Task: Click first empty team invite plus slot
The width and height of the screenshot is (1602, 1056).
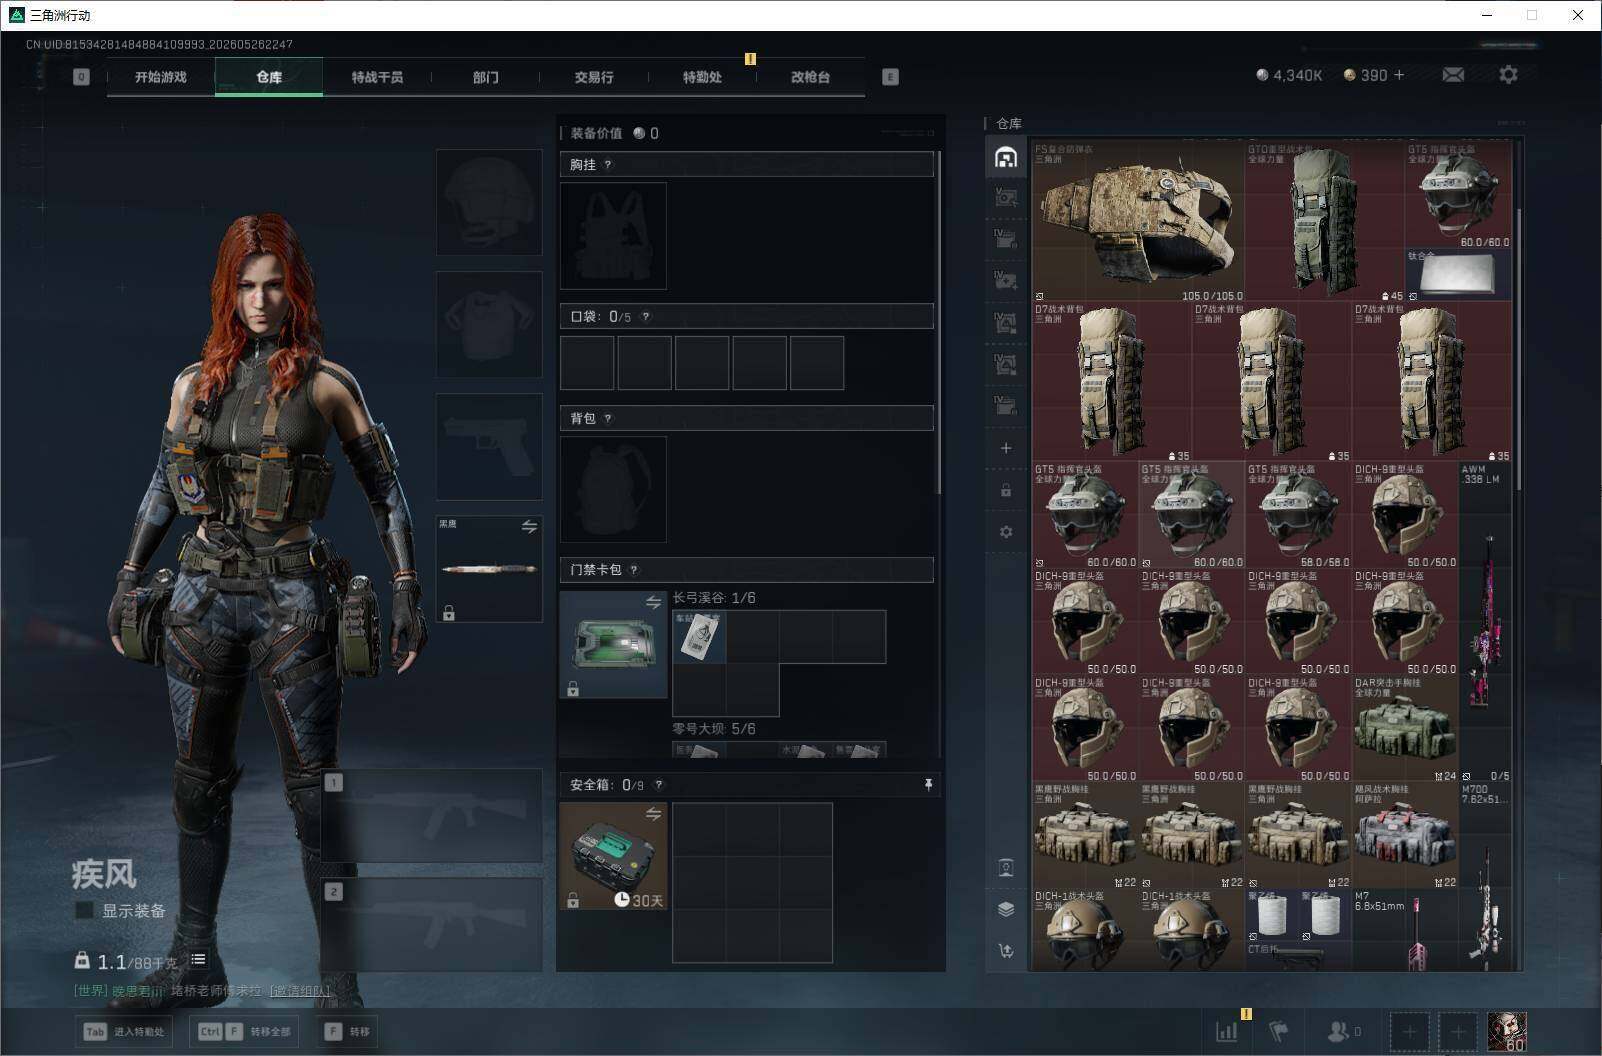Action: [x=1409, y=1031]
